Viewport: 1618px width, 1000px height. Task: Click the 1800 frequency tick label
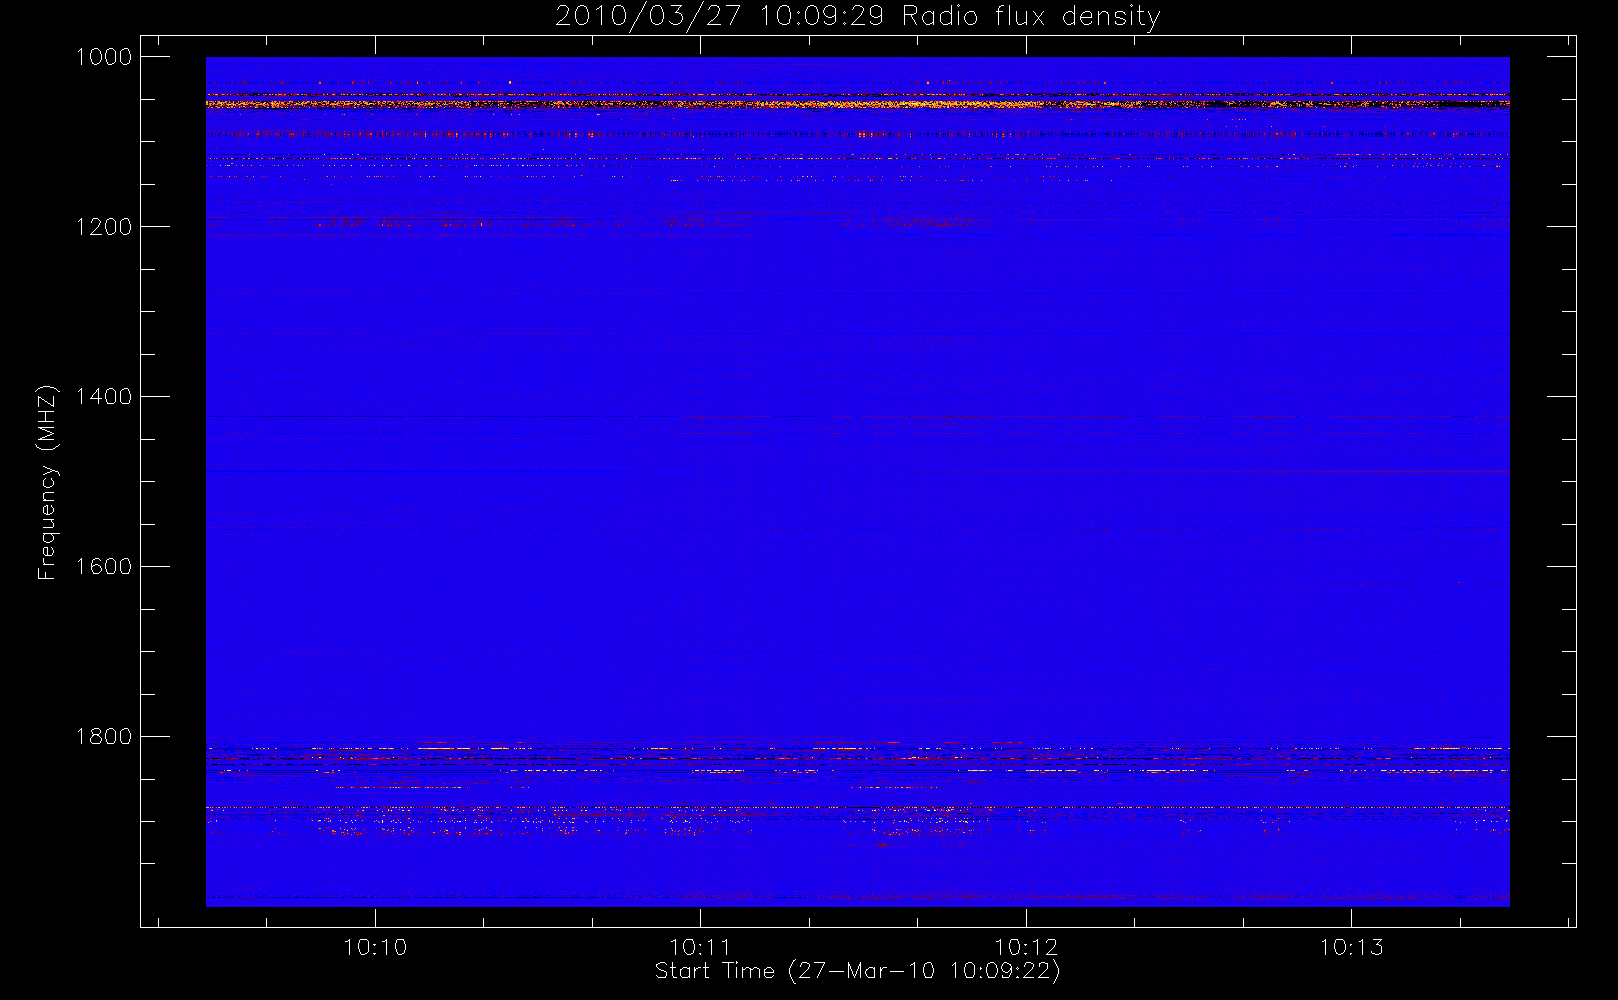pyautogui.click(x=104, y=737)
